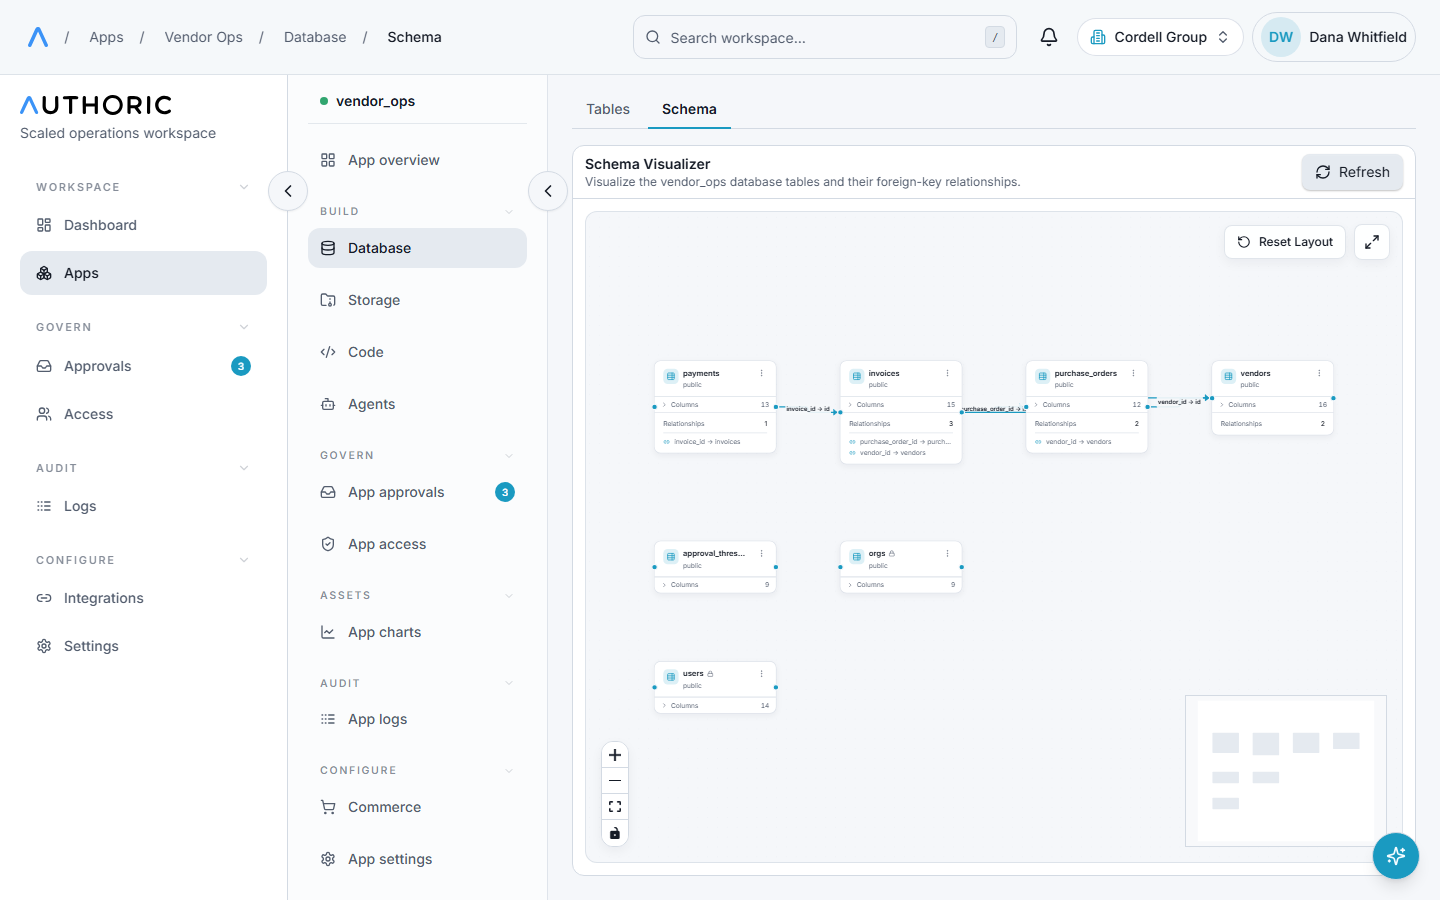Open the notifications bell
This screenshot has width=1440, height=900.
click(x=1049, y=37)
